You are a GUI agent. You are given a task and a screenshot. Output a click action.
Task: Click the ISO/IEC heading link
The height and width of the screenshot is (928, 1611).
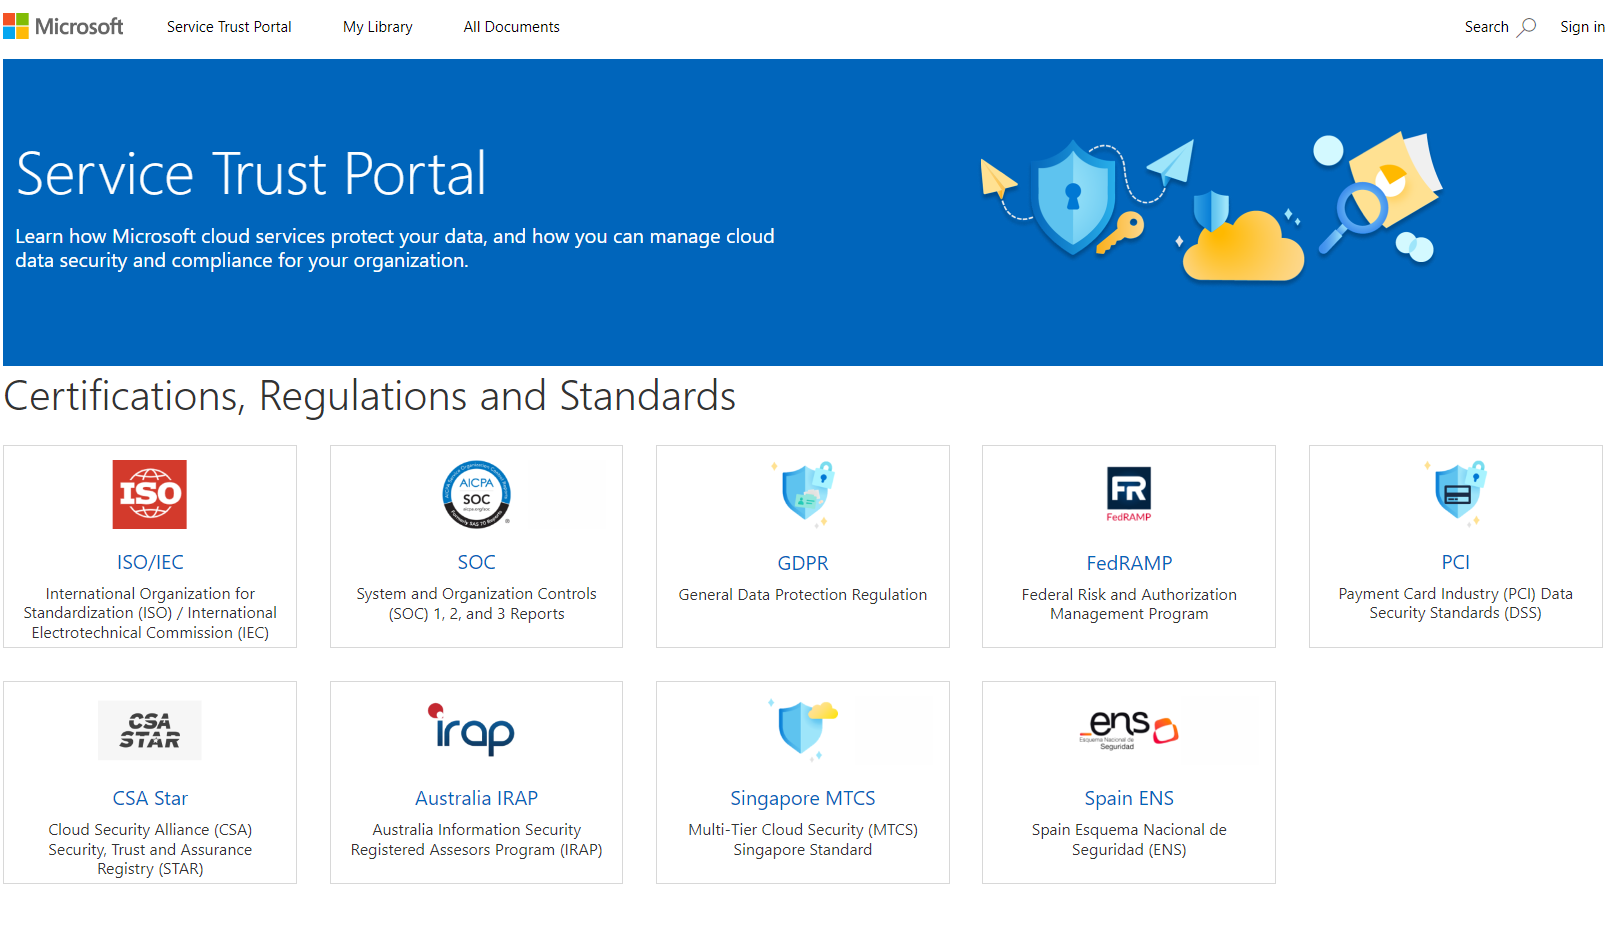[x=149, y=562]
